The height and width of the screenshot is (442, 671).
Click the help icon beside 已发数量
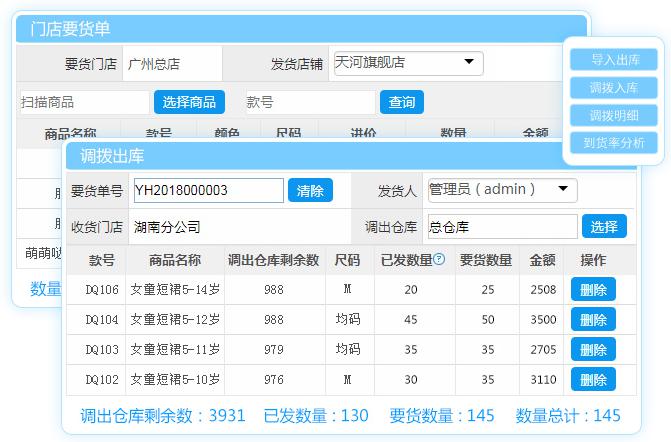coord(439,259)
